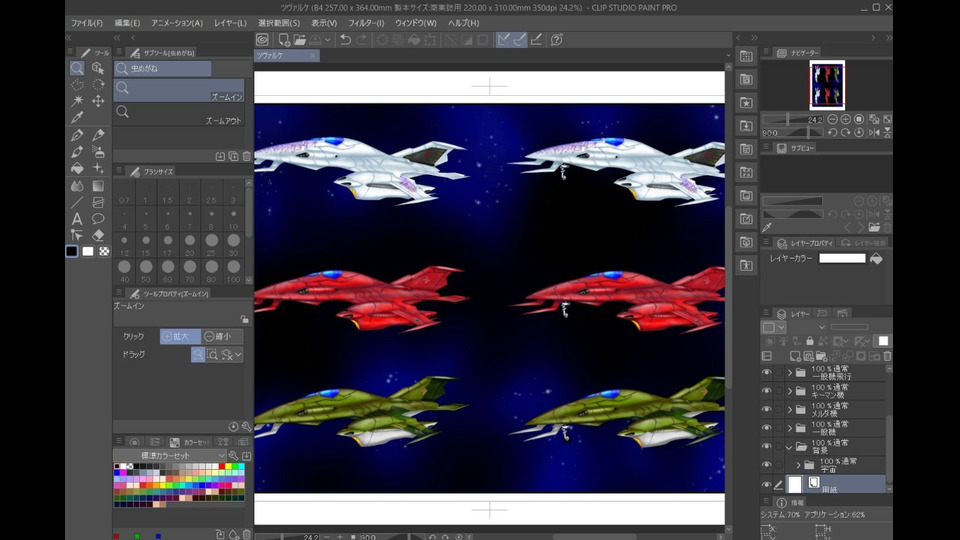The height and width of the screenshot is (540, 960).
Task: Select the Airbrush tool
Action: click(98, 151)
